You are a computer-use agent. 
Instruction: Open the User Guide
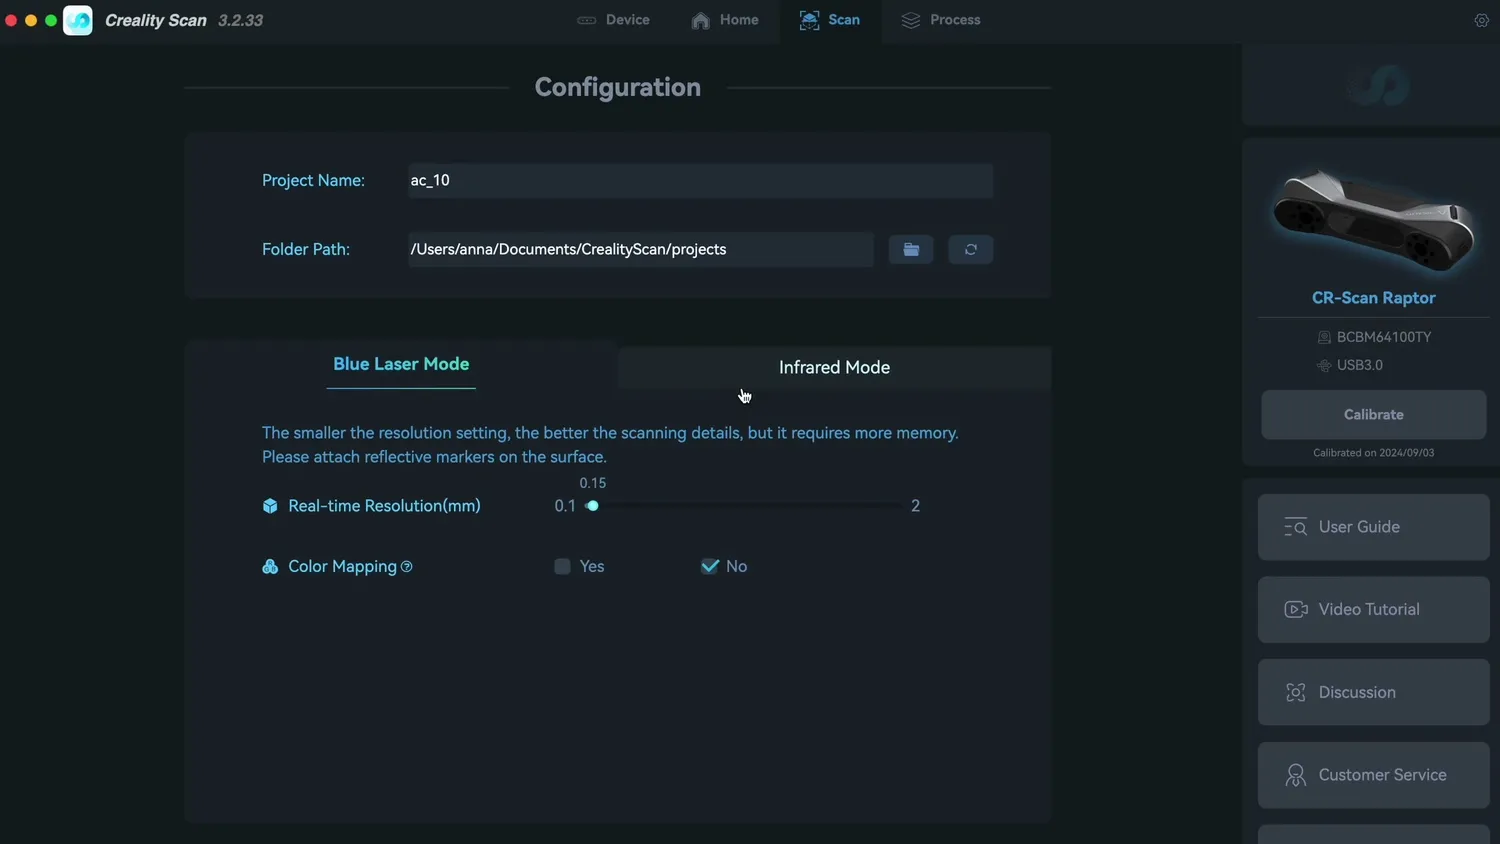click(x=1373, y=527)
